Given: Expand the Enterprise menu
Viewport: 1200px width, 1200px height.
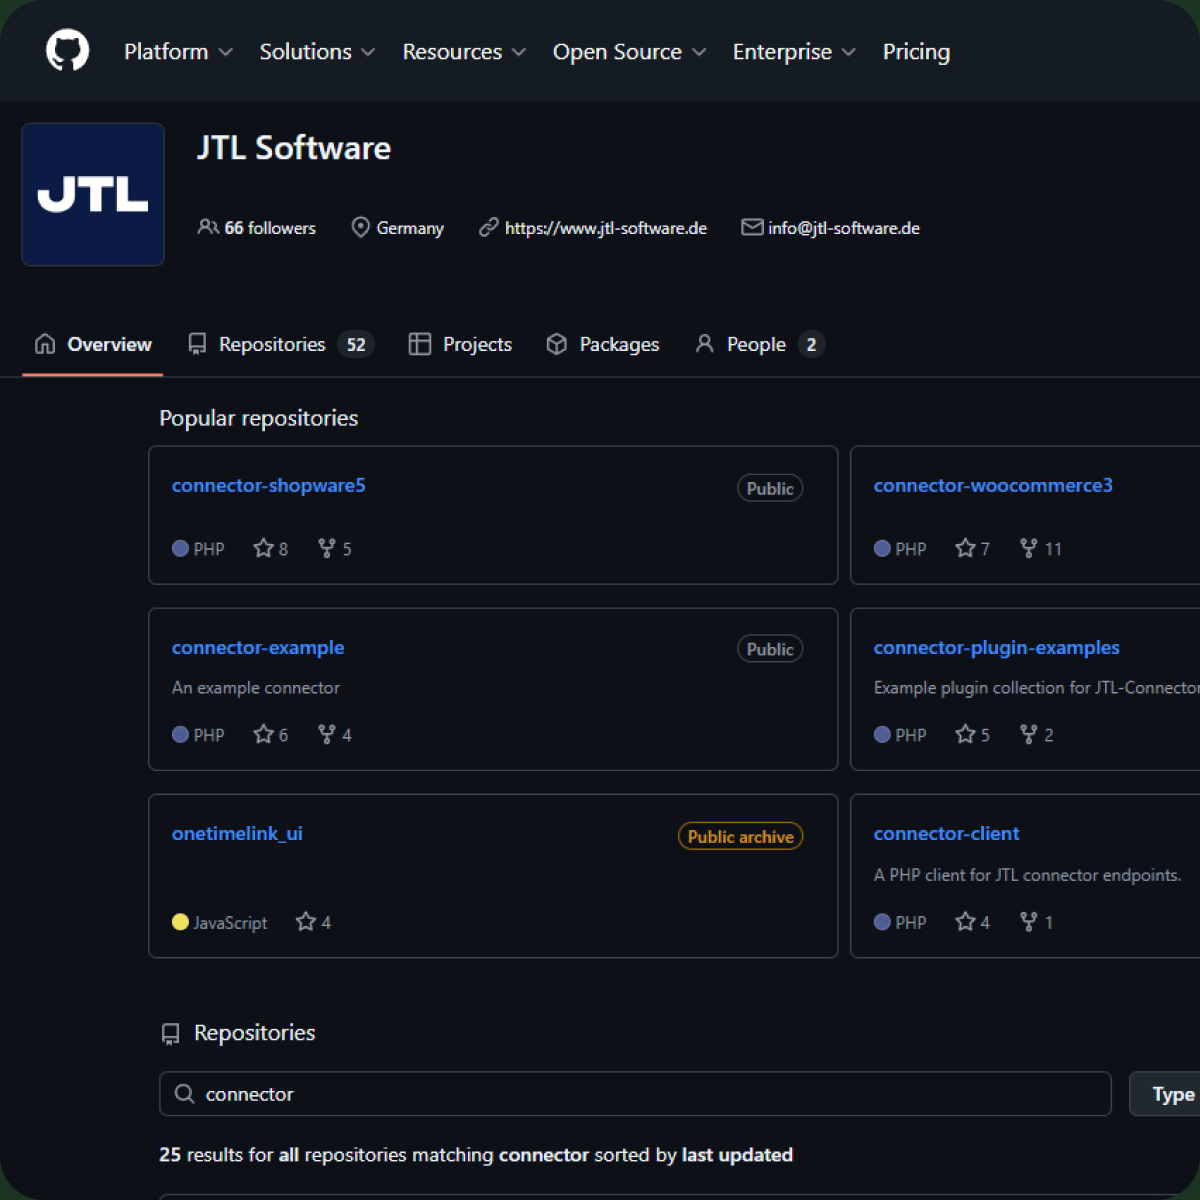Looking at the screenshot, I should [x=794, y=52].
